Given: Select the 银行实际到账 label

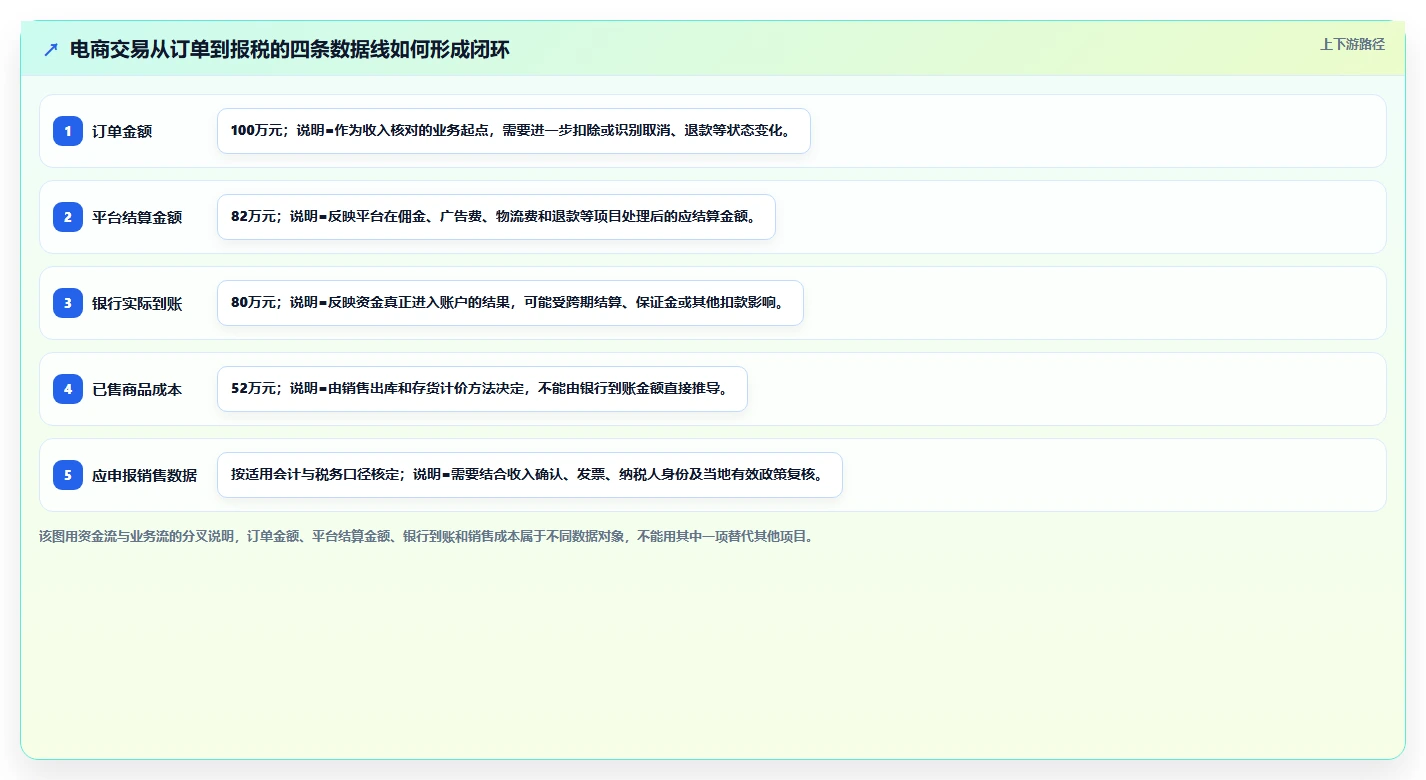Looking at the screenshot, I should pyautogui.click(x=137, y=303).
